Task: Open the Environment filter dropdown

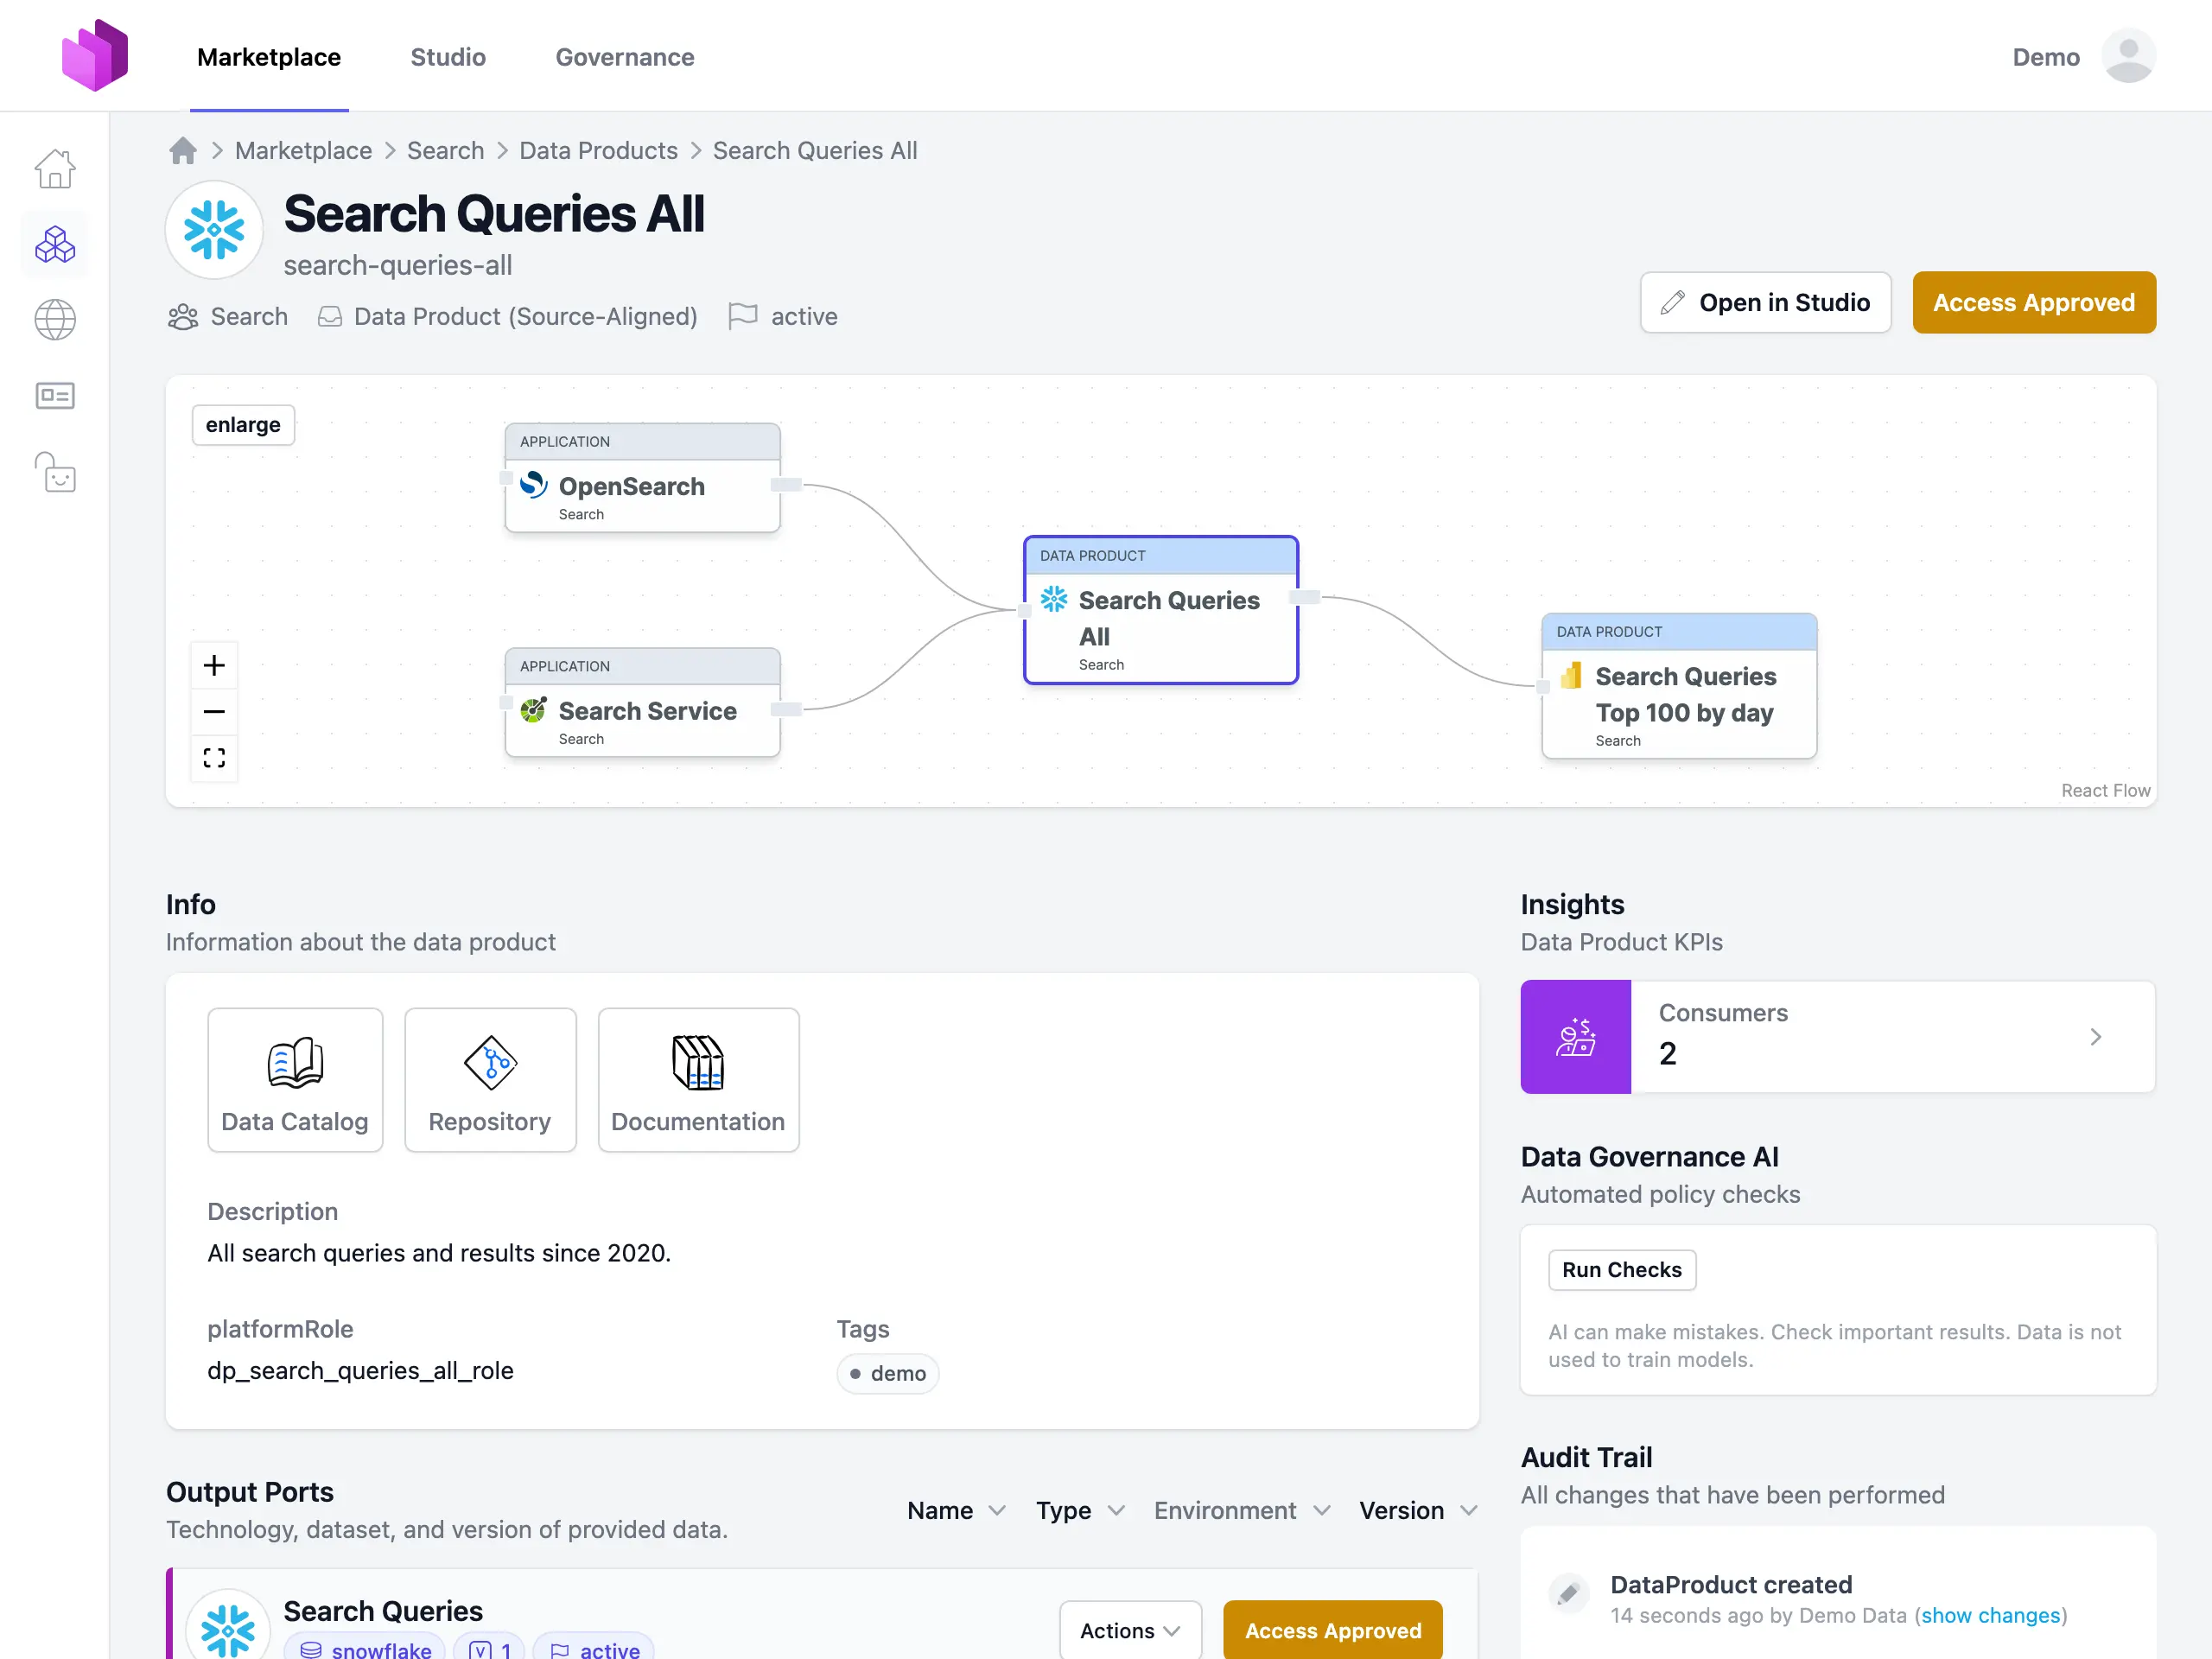Action: click(1241, 1510)
